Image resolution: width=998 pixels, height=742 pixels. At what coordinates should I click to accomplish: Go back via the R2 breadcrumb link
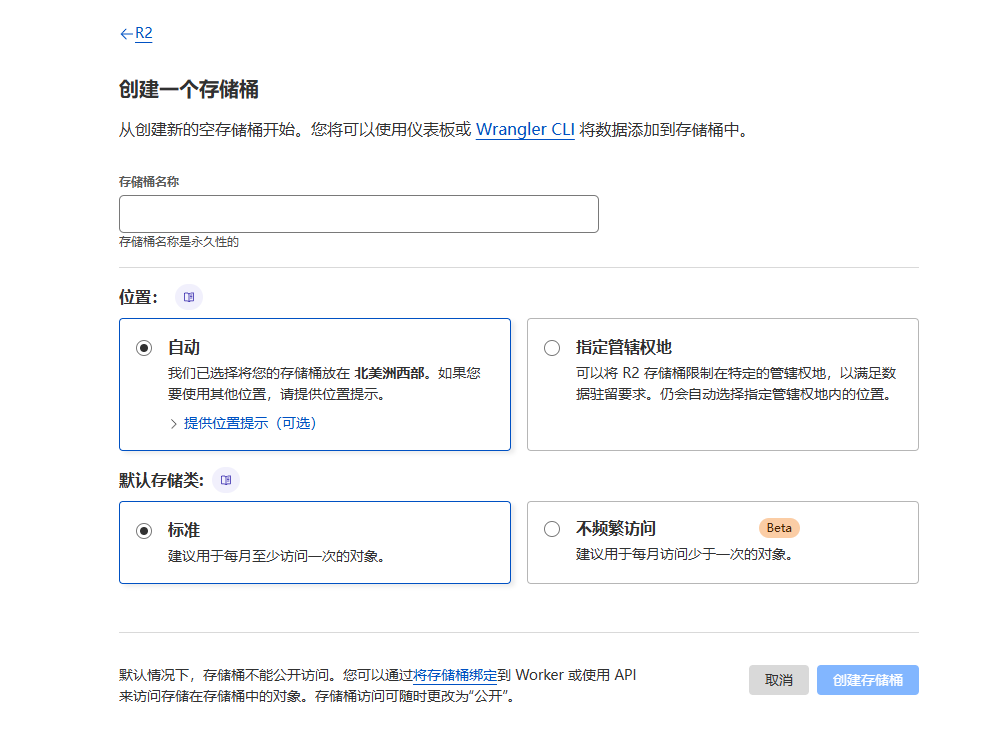[144, 33]
